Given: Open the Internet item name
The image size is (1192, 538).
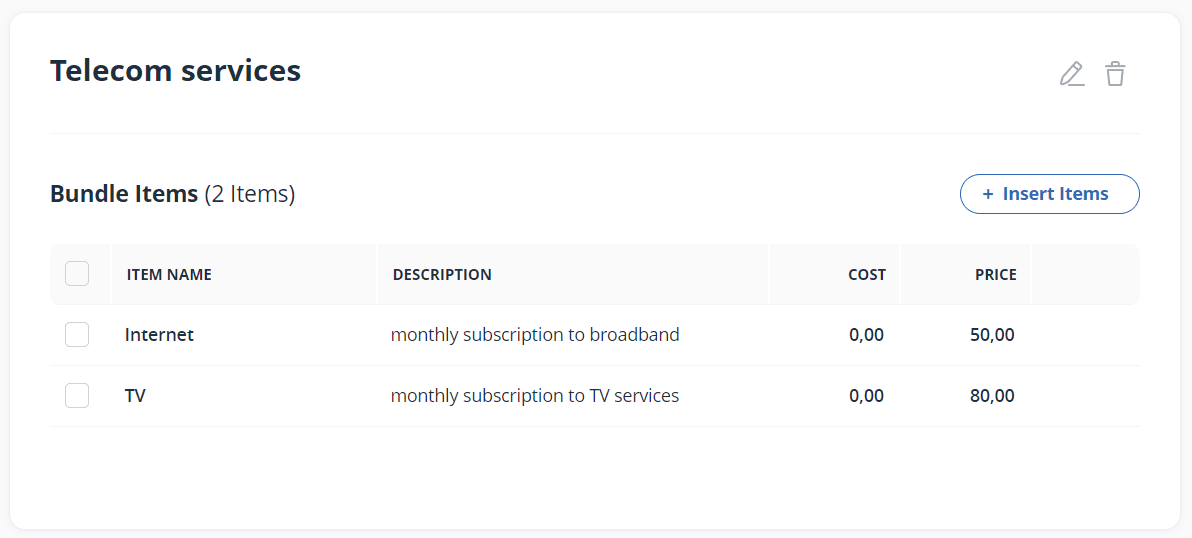Looking at the screenshot, I should 160,334.
